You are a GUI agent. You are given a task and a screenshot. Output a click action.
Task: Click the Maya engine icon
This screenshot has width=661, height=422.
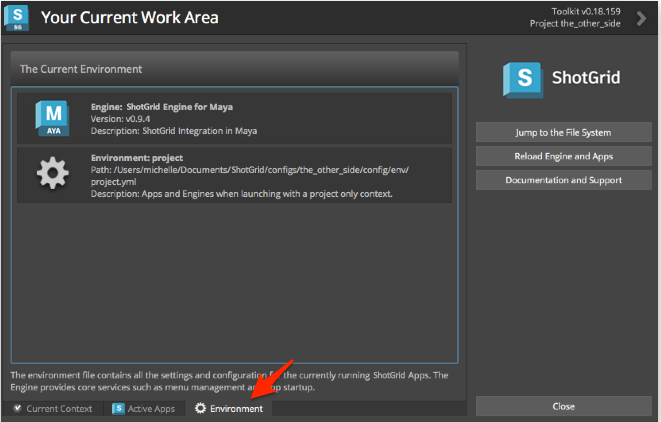(53, 118)
